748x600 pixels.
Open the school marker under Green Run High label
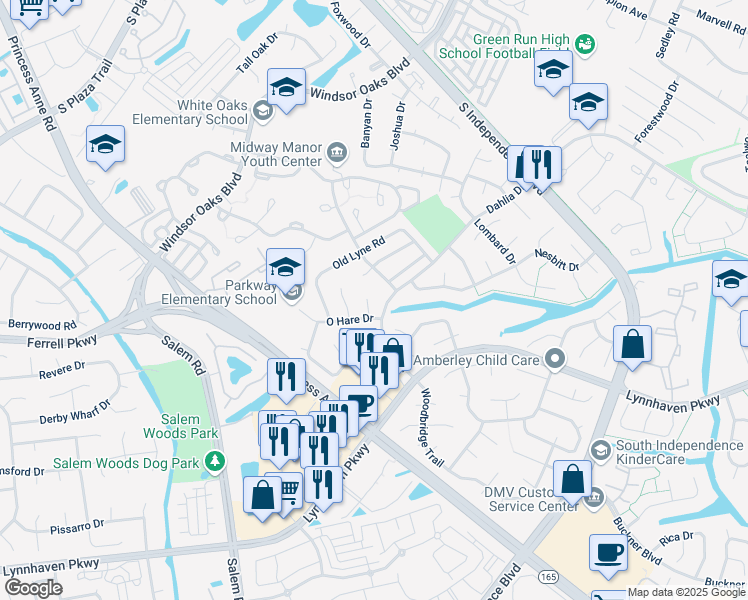click(x=553, y=72)
